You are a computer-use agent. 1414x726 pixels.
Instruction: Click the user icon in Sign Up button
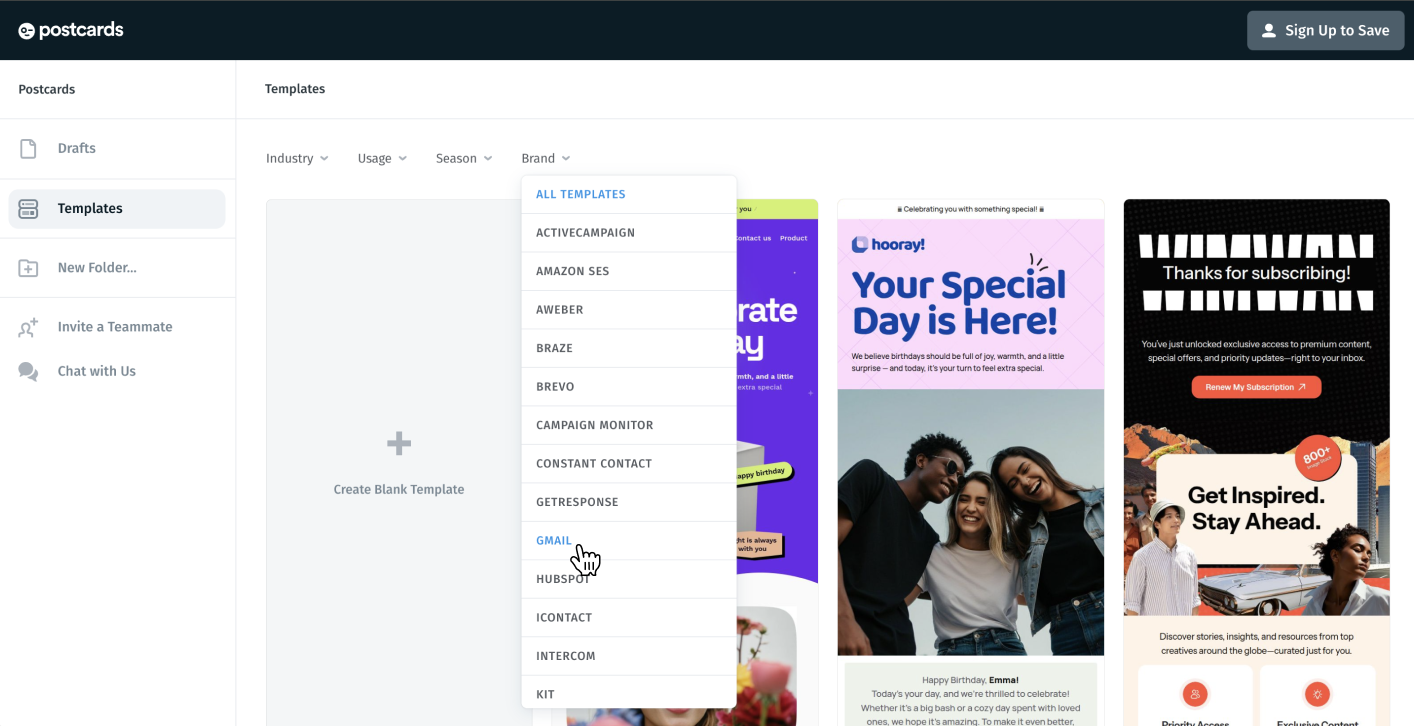point(1269,31)
